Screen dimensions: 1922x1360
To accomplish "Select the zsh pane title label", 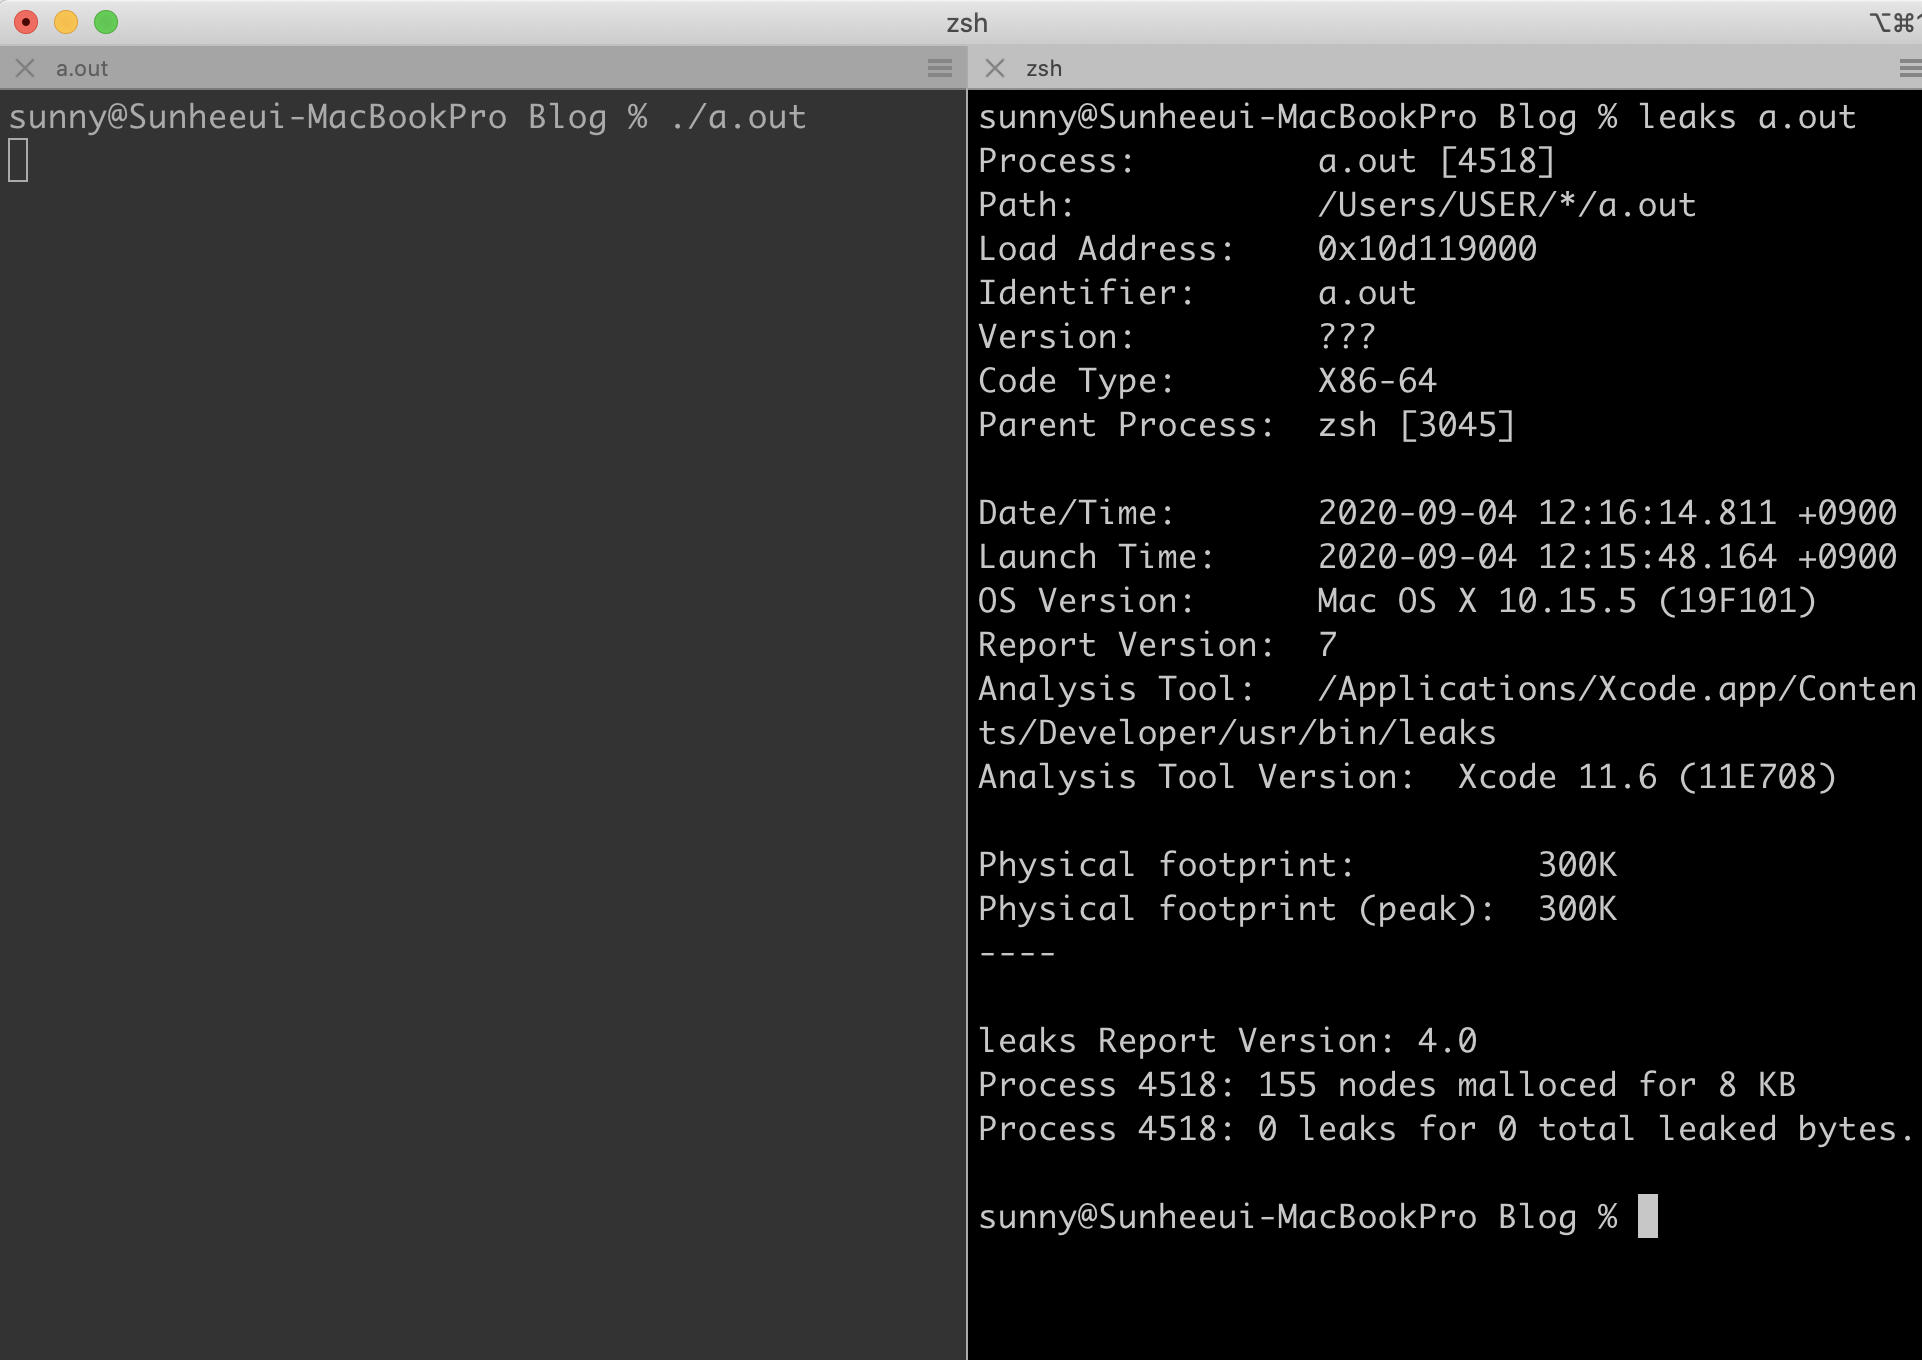I will click(1044, 69).
